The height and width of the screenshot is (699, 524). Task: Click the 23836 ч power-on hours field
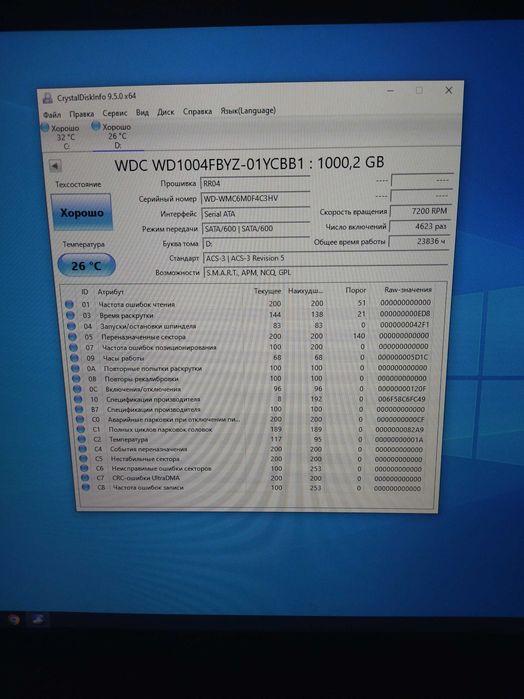click(419, 241)
